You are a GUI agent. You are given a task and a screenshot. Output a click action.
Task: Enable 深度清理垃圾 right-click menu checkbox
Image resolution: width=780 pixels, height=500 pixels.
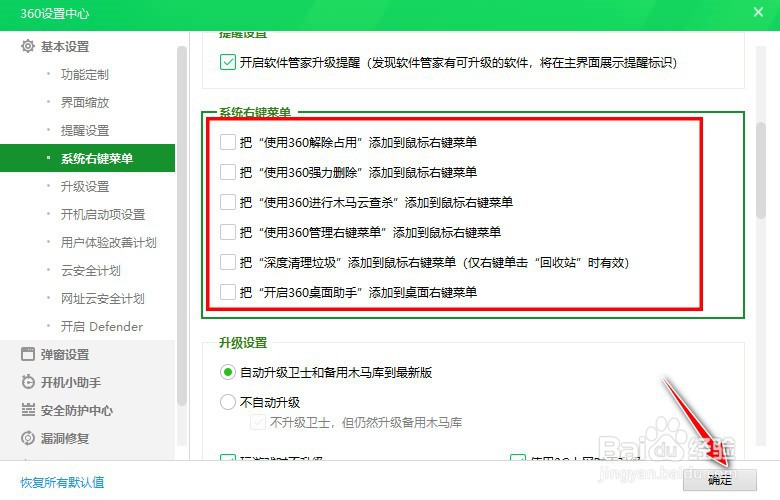point(228,262)
